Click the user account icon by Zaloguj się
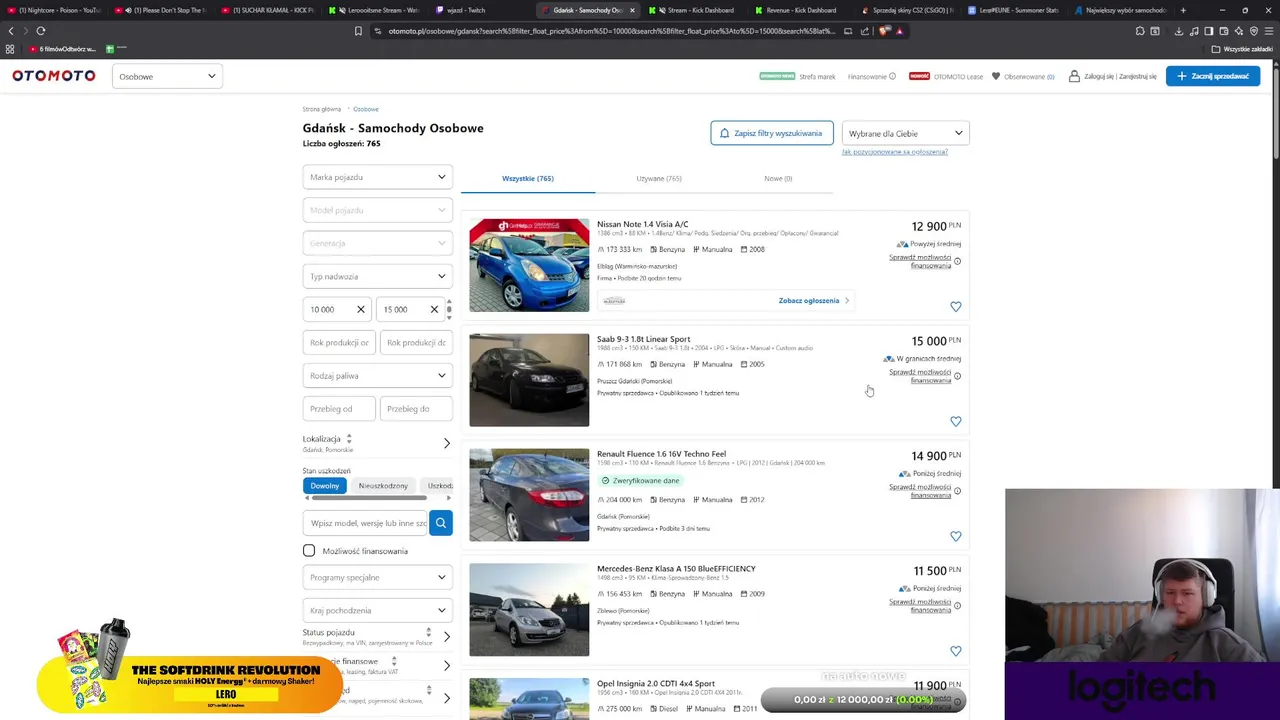The width and height of the screenshot is (1280, 720). click(x=1074, y=76)
